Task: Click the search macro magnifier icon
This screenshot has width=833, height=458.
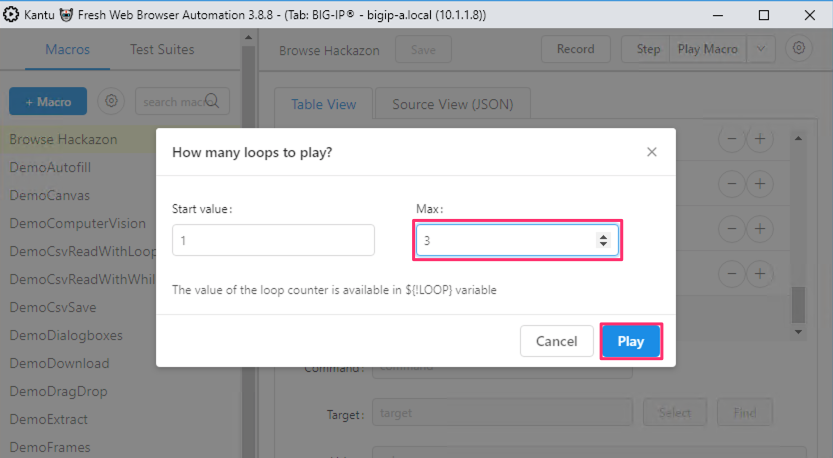Action: click(212, 101)
